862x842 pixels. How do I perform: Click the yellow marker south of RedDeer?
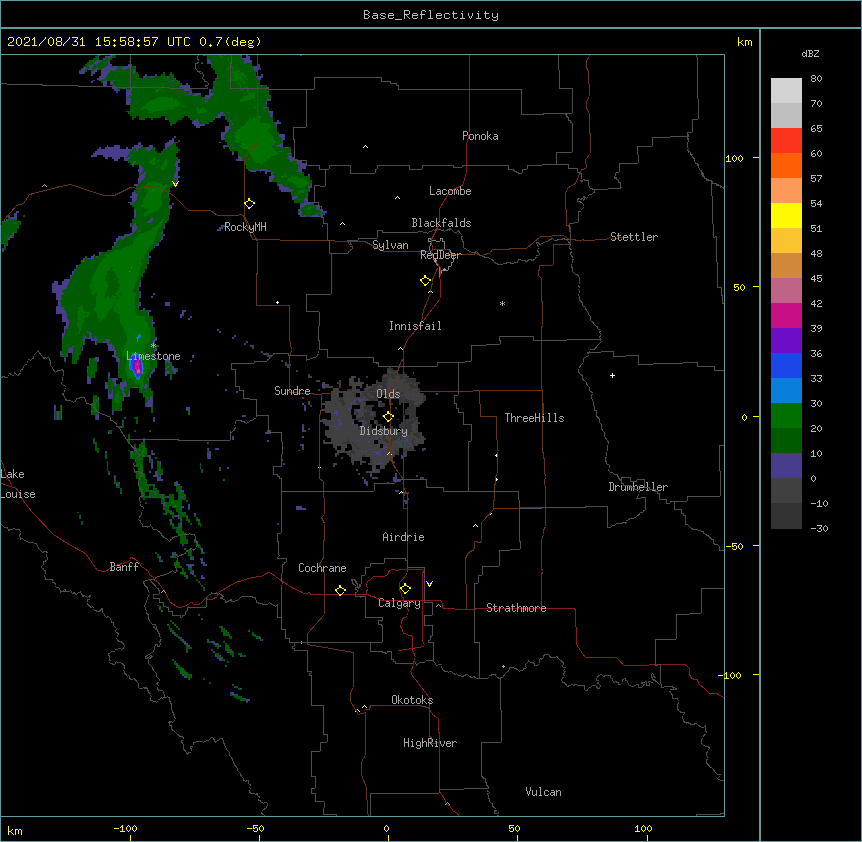(426, 281)
